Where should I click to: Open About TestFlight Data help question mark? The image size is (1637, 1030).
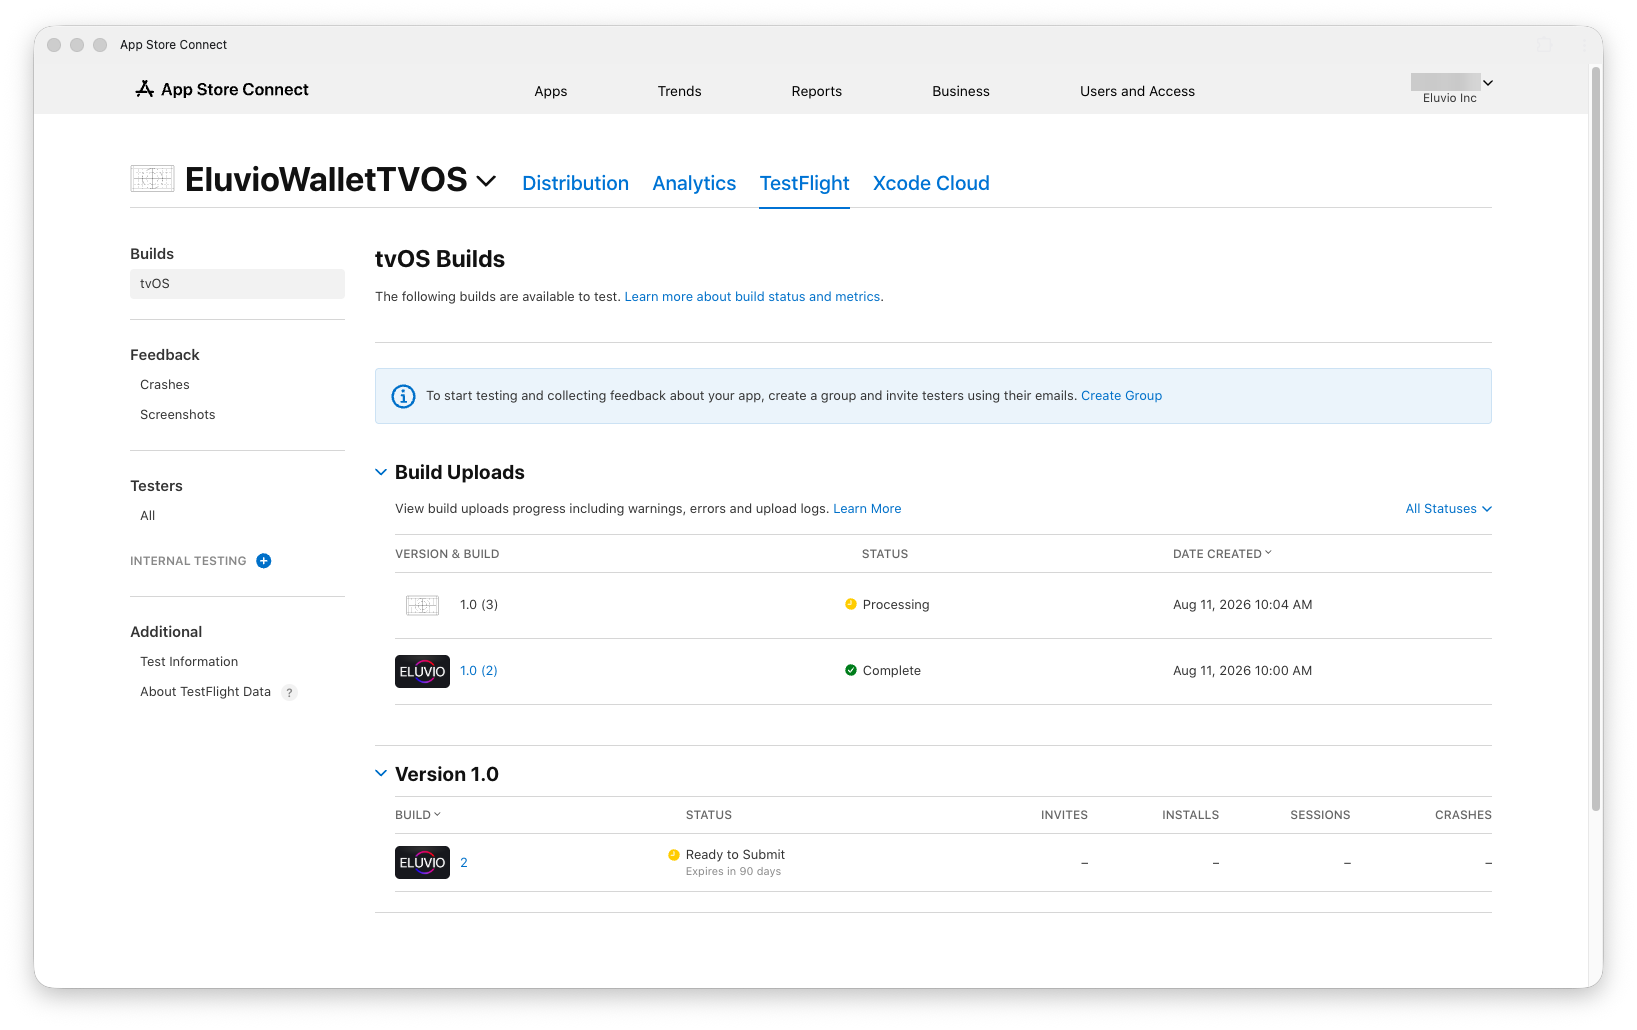[289, 692]
